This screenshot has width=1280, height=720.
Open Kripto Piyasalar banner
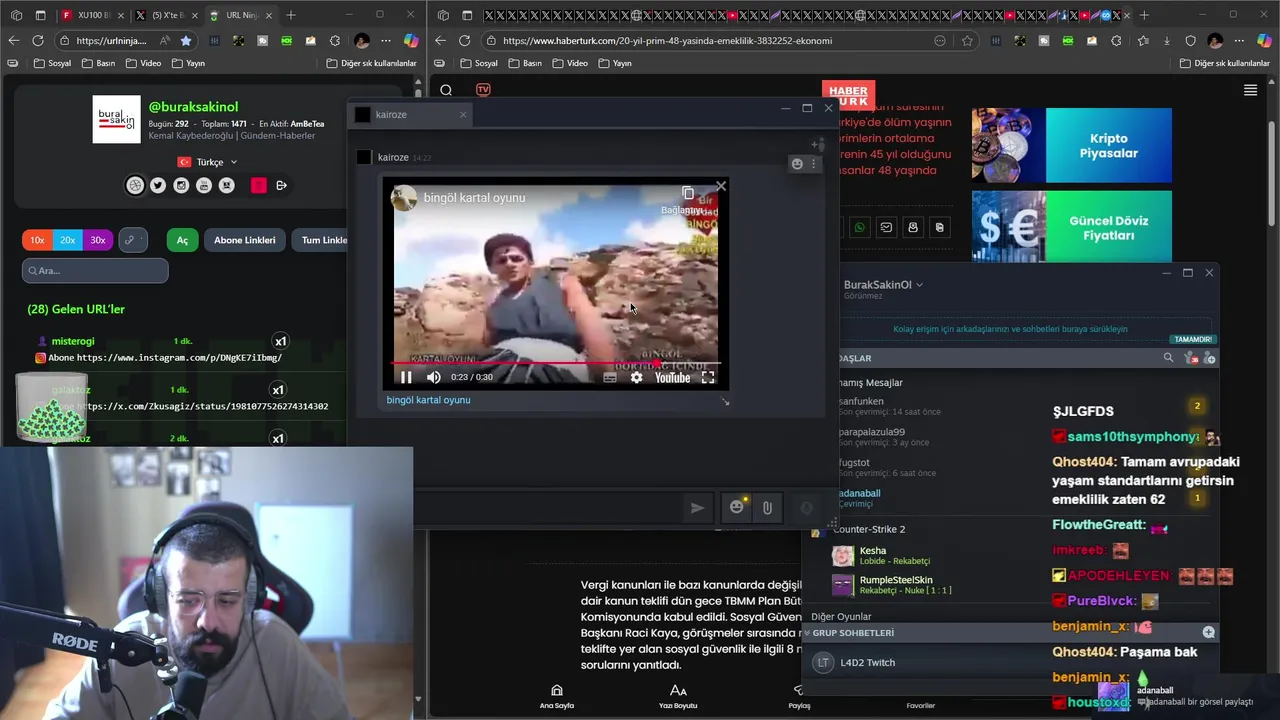pos(1071,145)
